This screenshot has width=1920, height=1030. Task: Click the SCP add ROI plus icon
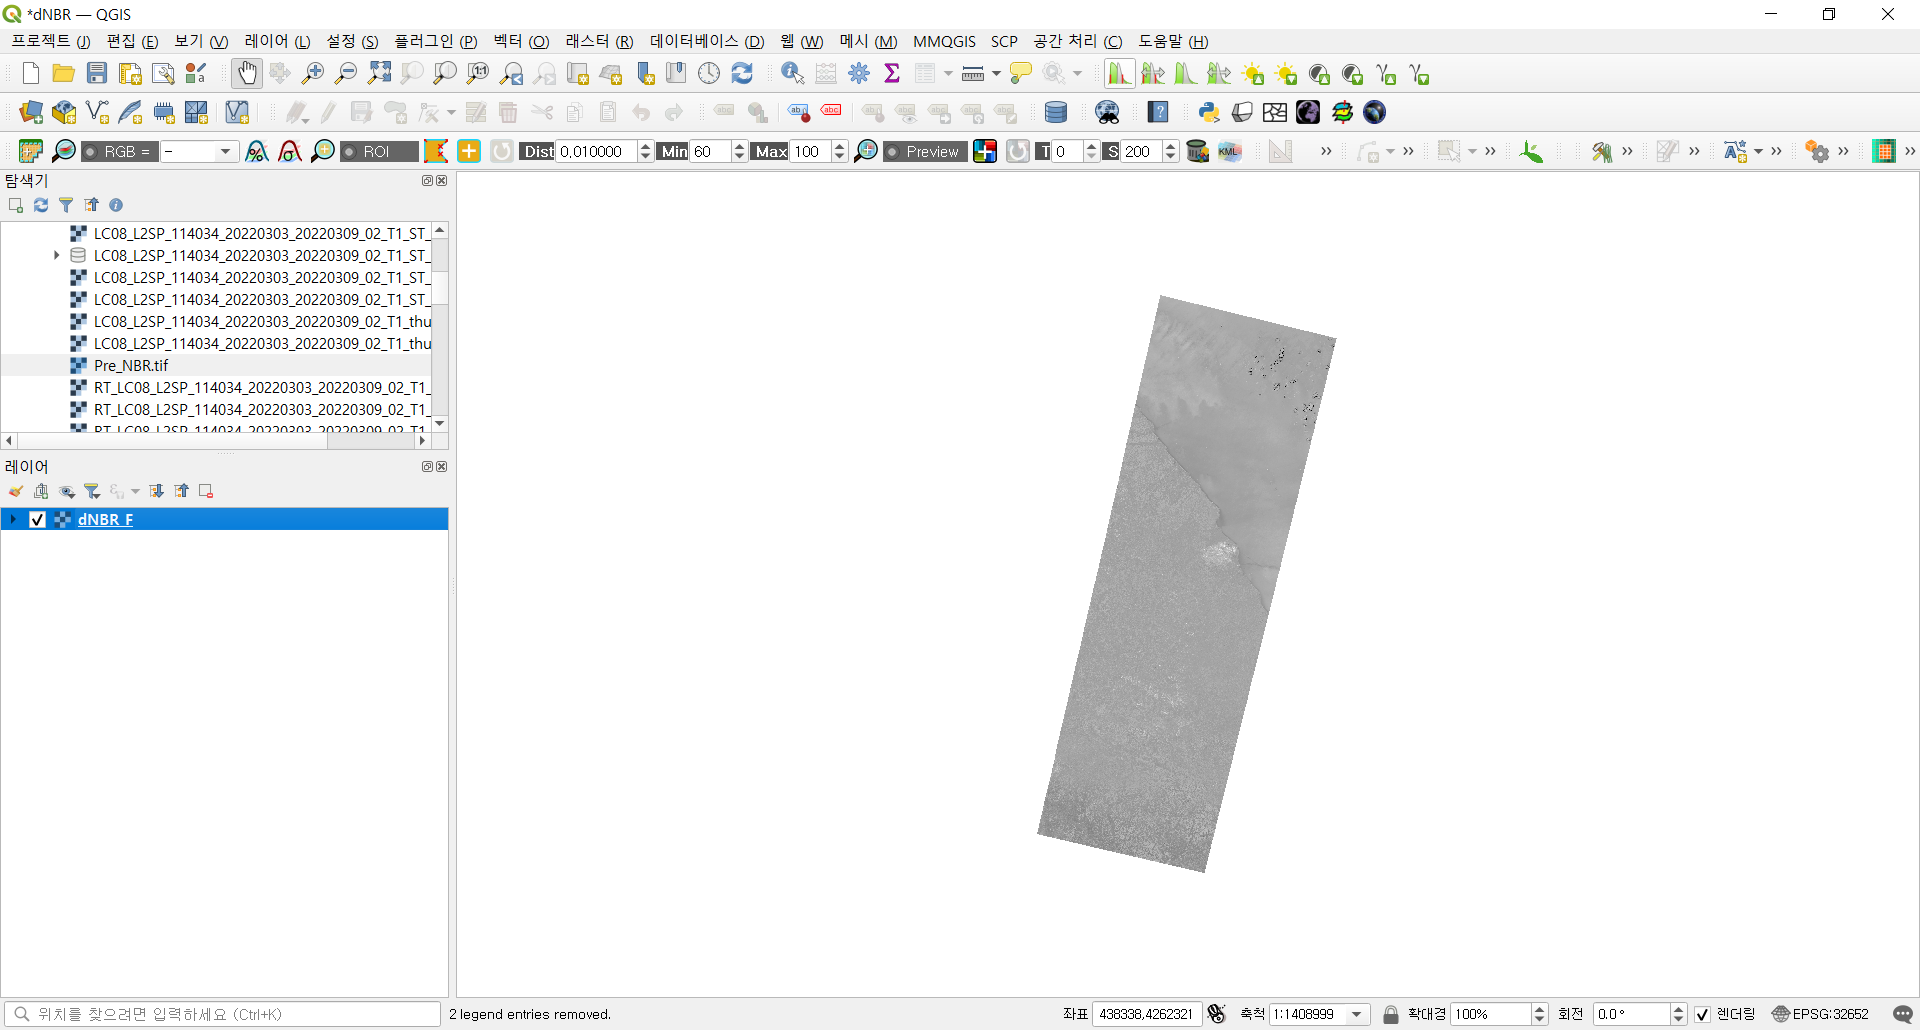[x=469, y=151]
